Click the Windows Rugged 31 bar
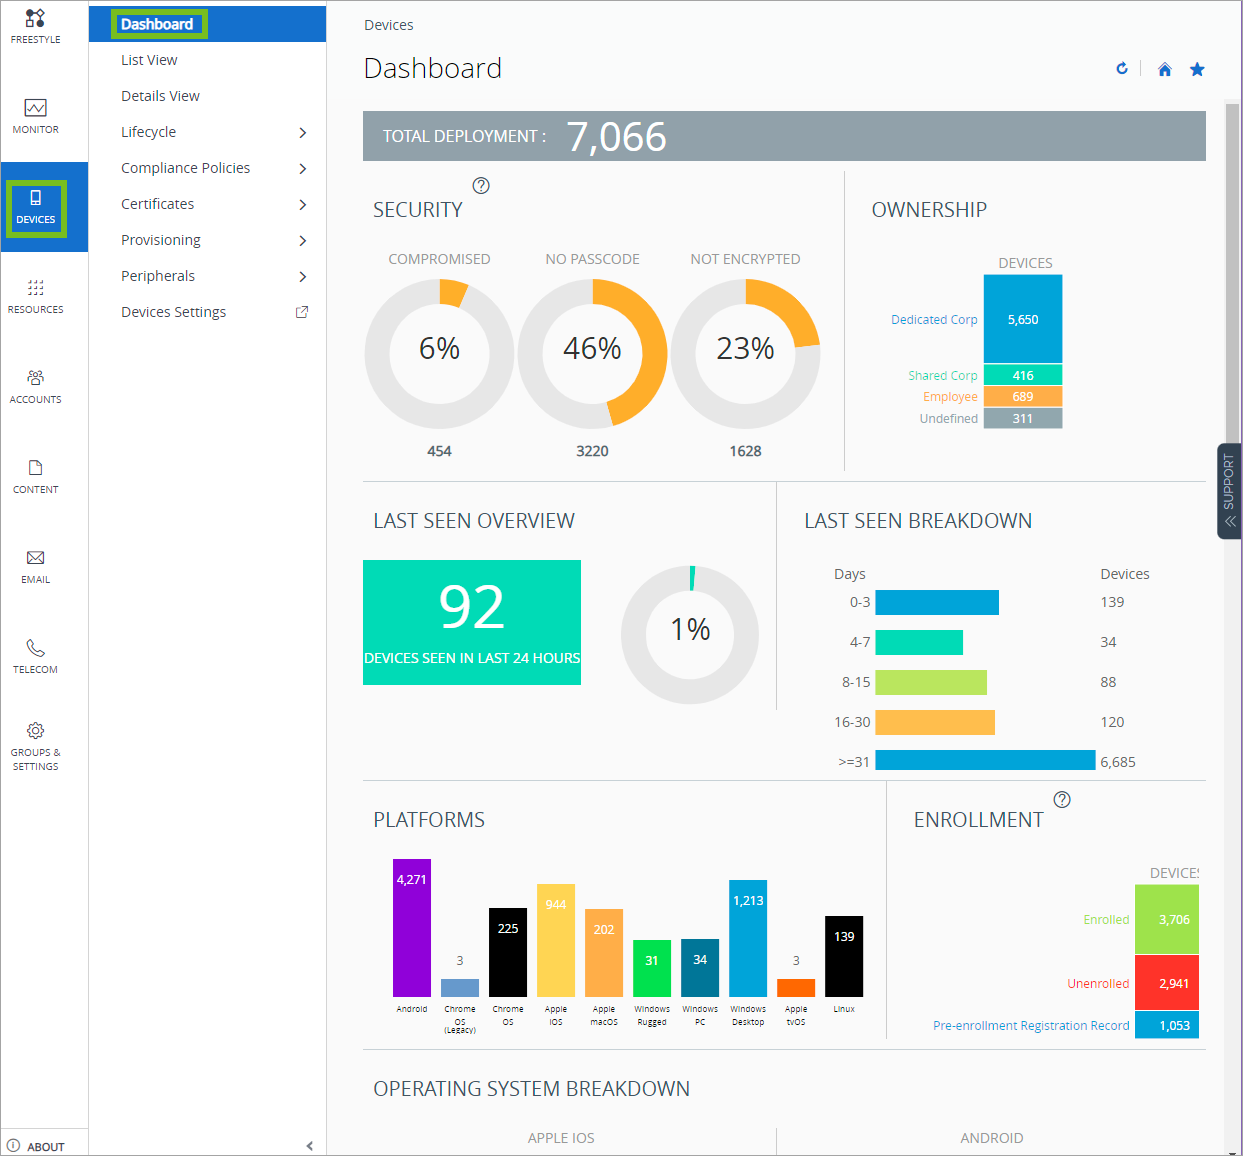The image size is (1243, 1156). click(652, 968)
